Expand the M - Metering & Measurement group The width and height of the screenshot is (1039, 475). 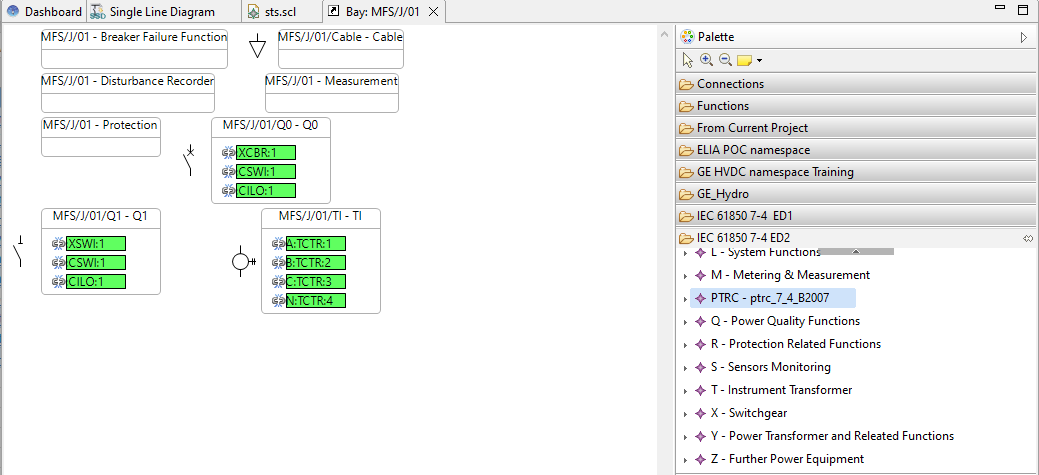pyautogui.click(x=685, y=275)
